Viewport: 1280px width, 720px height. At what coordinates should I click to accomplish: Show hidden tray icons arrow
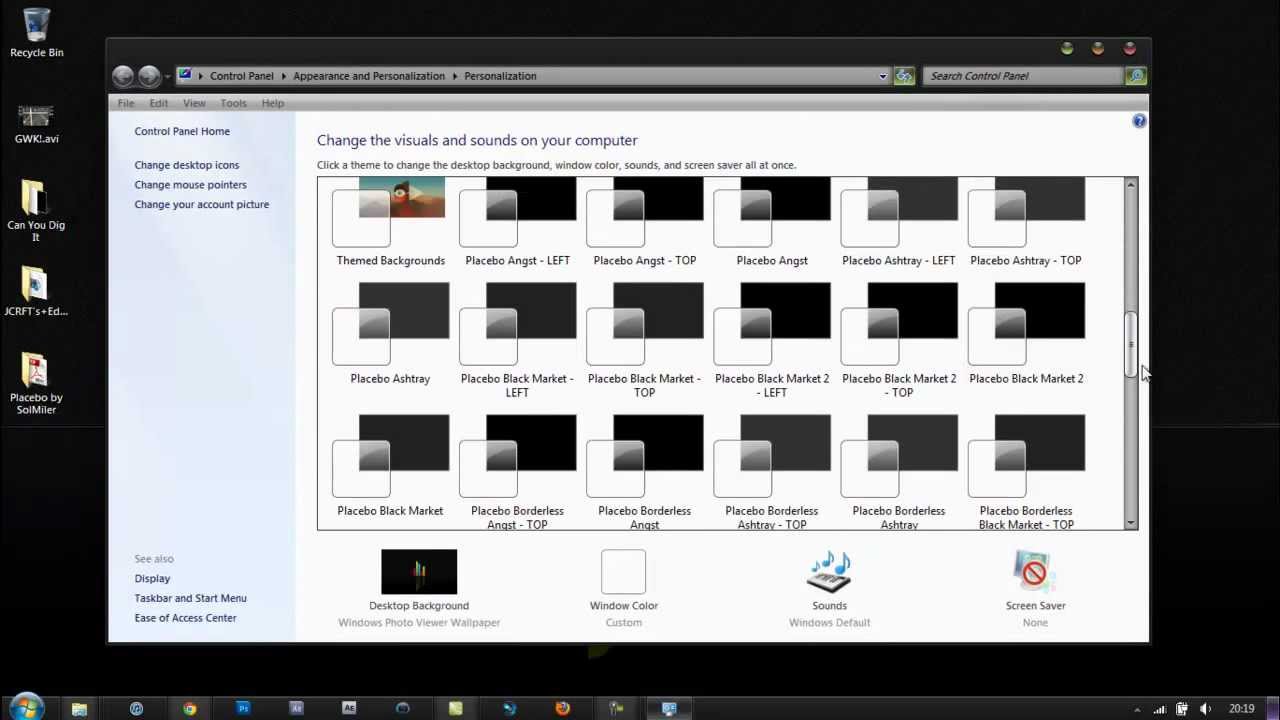click(1137, 710)
